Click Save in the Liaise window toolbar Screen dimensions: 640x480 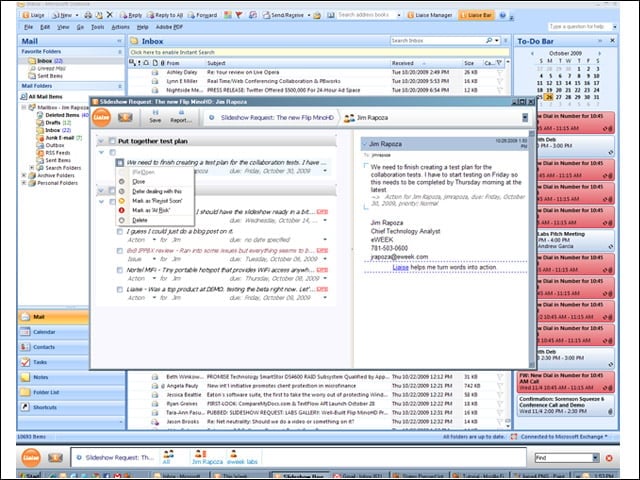coord(155,117)
